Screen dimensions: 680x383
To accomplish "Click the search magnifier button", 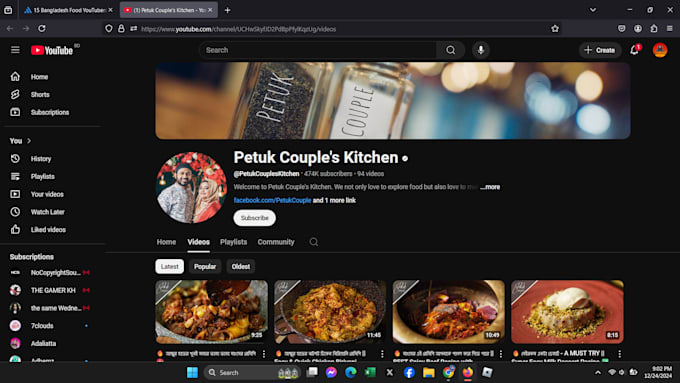I will [451, 50].
